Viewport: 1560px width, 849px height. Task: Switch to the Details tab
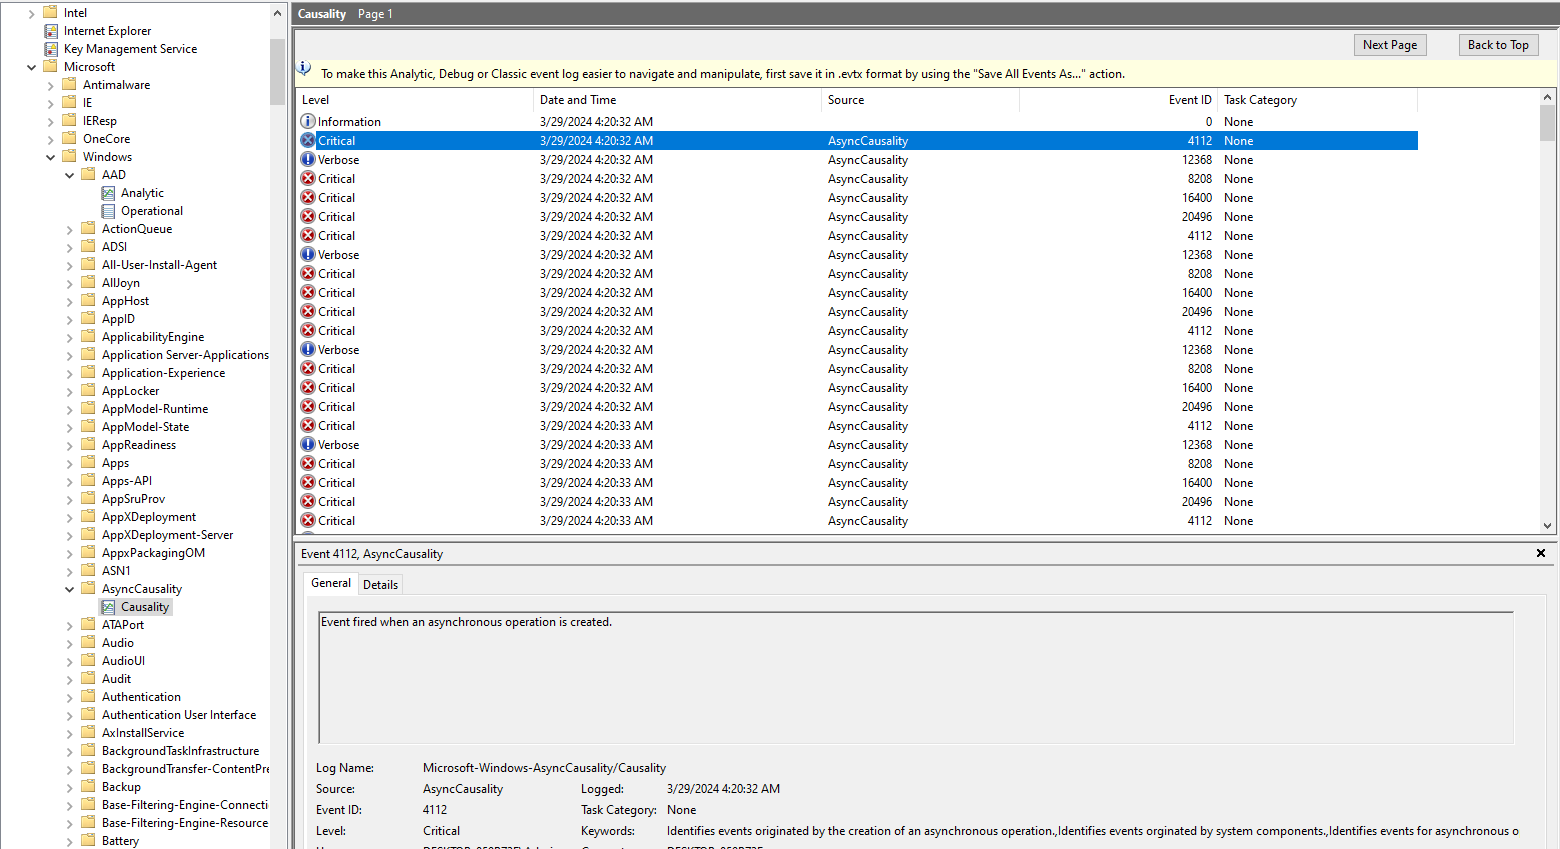380,584
